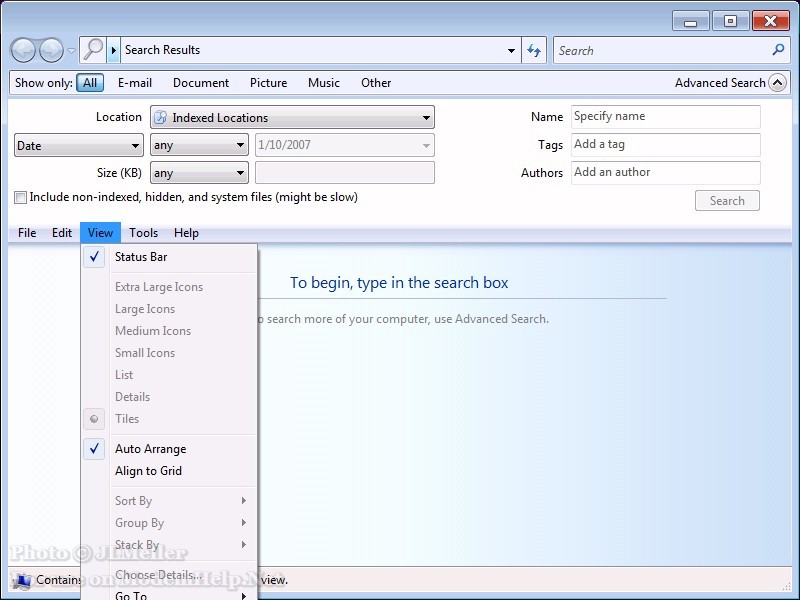Toggle Status Bar in View menu
The height and width of the screenshot is (600, 800).
coord(141,257)
